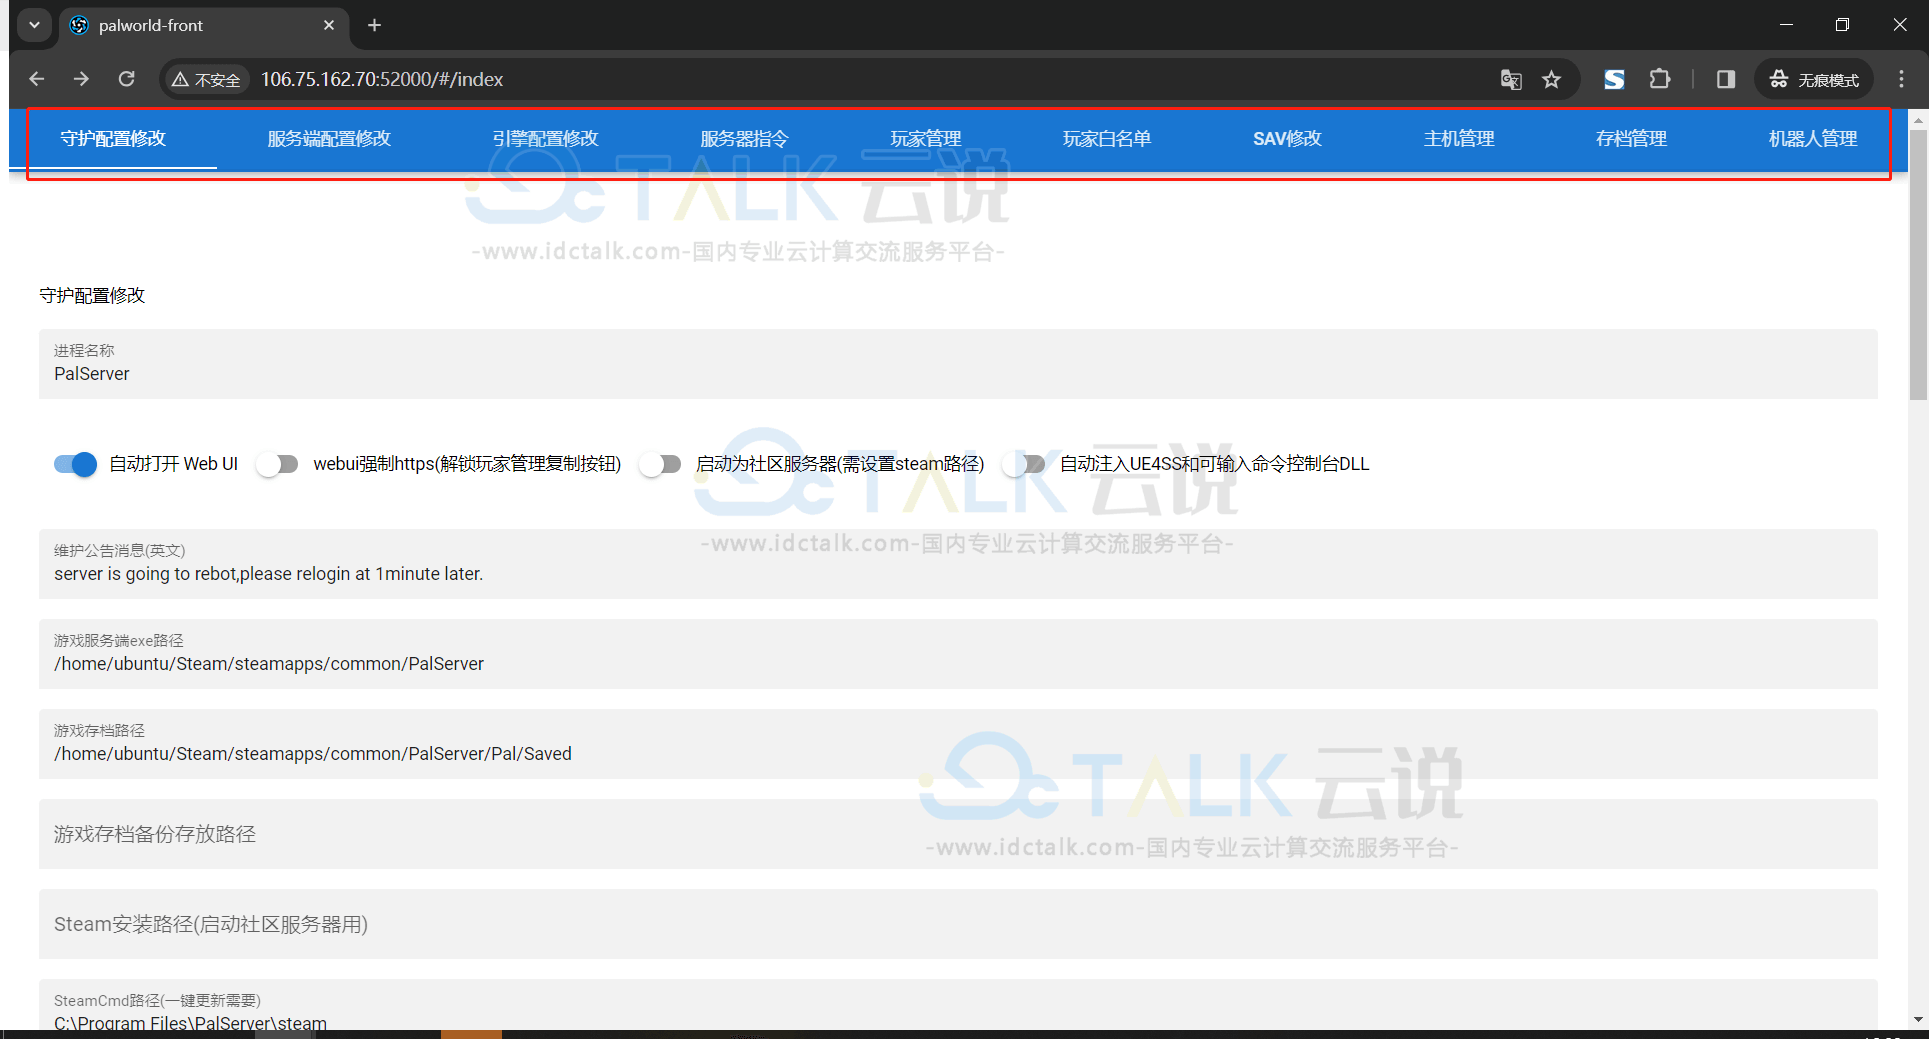Open the translate page icon

point(1511,80)
